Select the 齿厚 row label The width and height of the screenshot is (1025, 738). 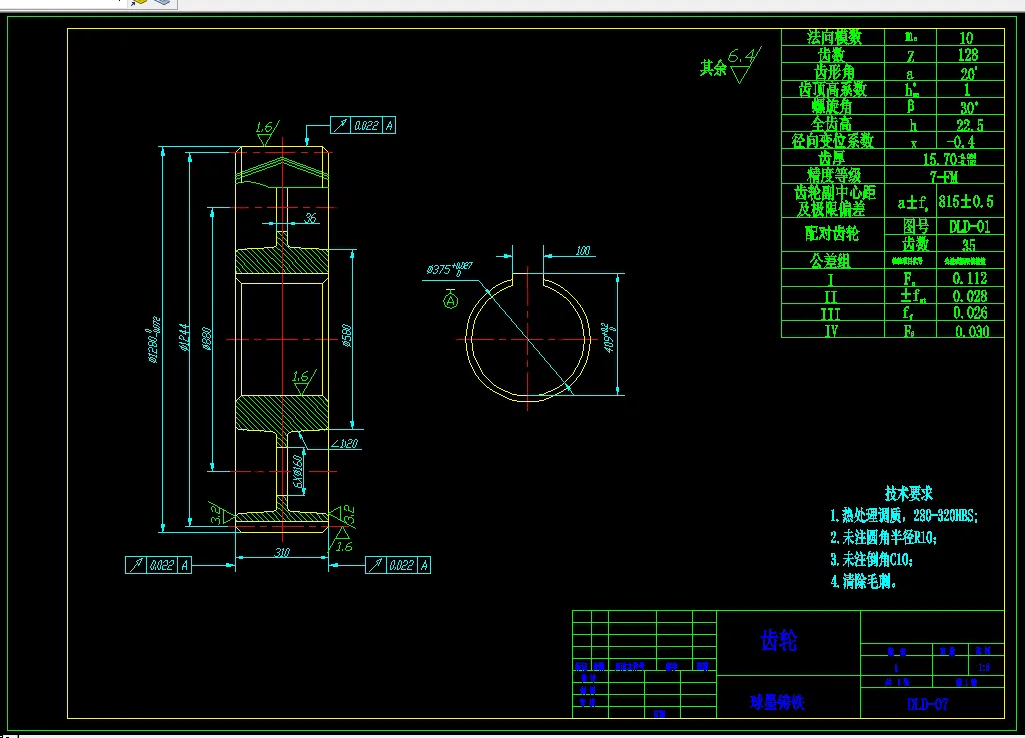pos(832,158)
